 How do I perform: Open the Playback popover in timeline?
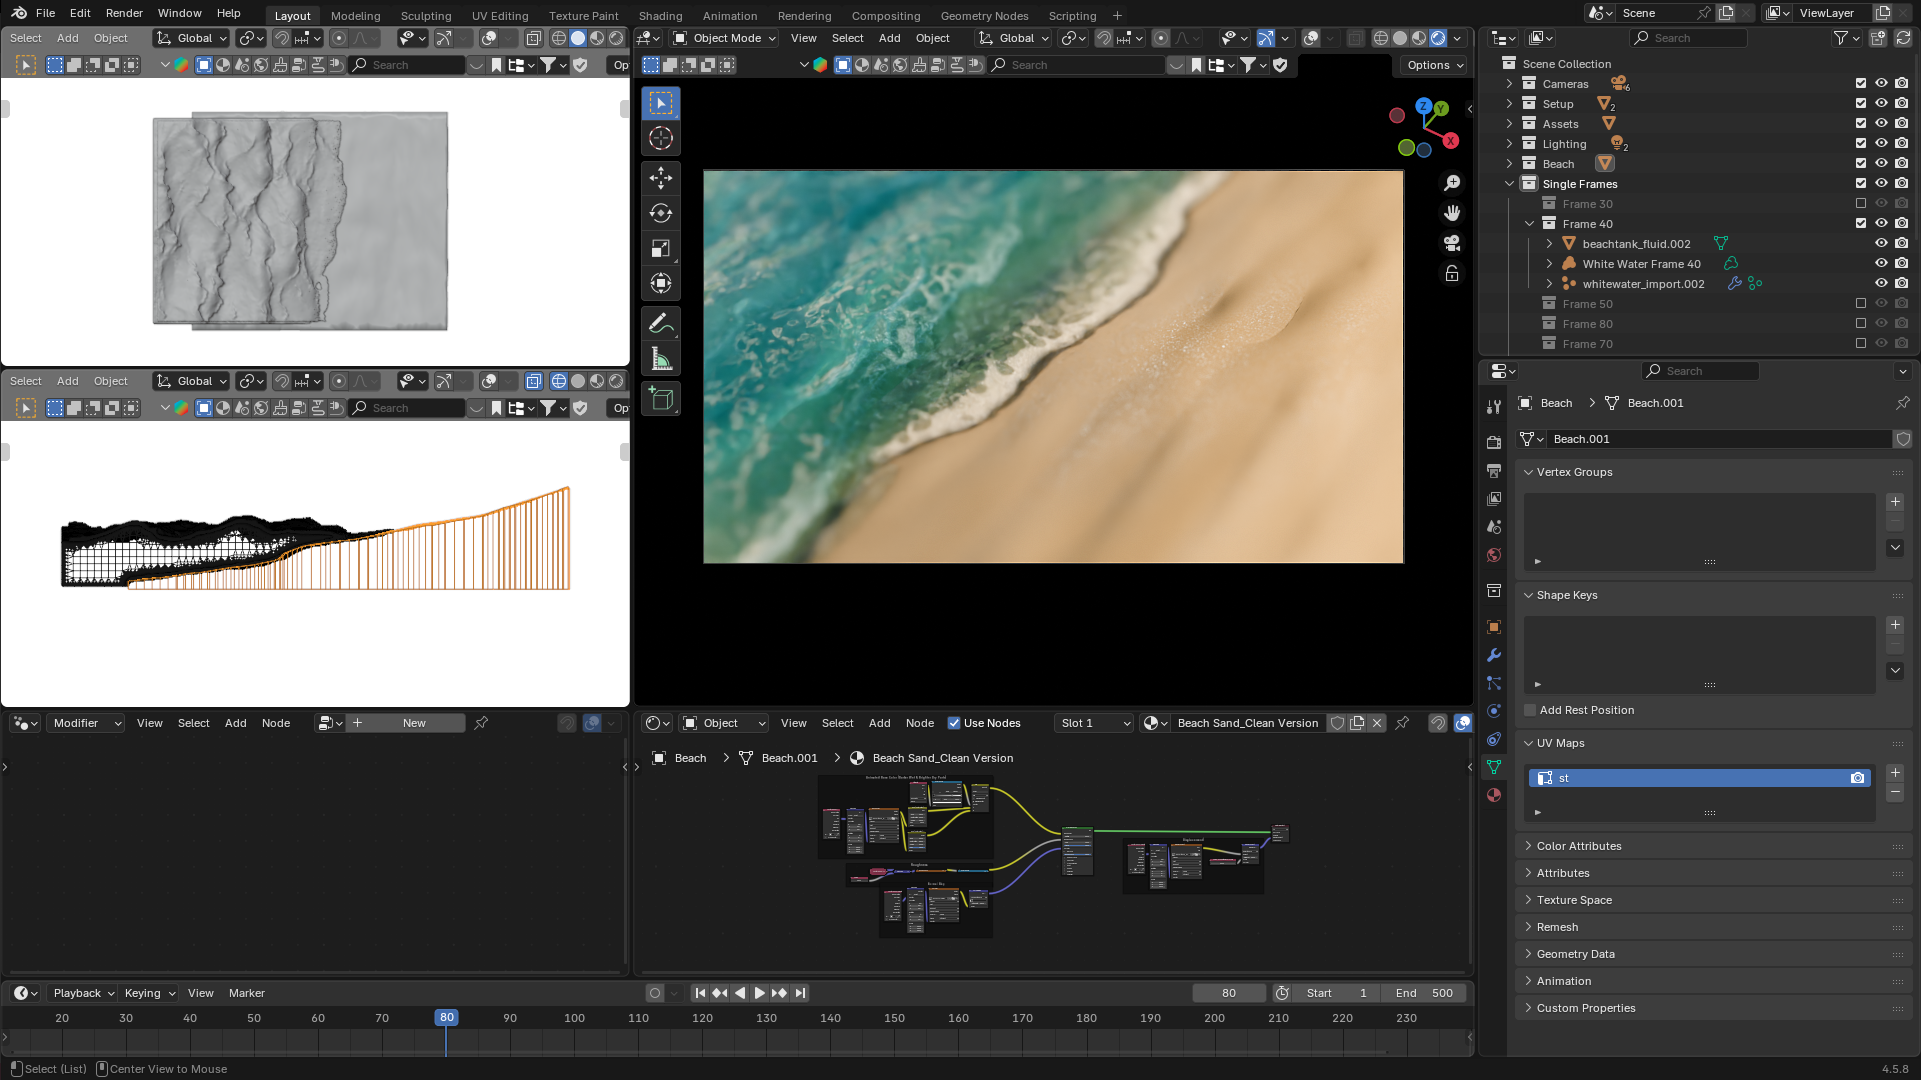point(84,993)
